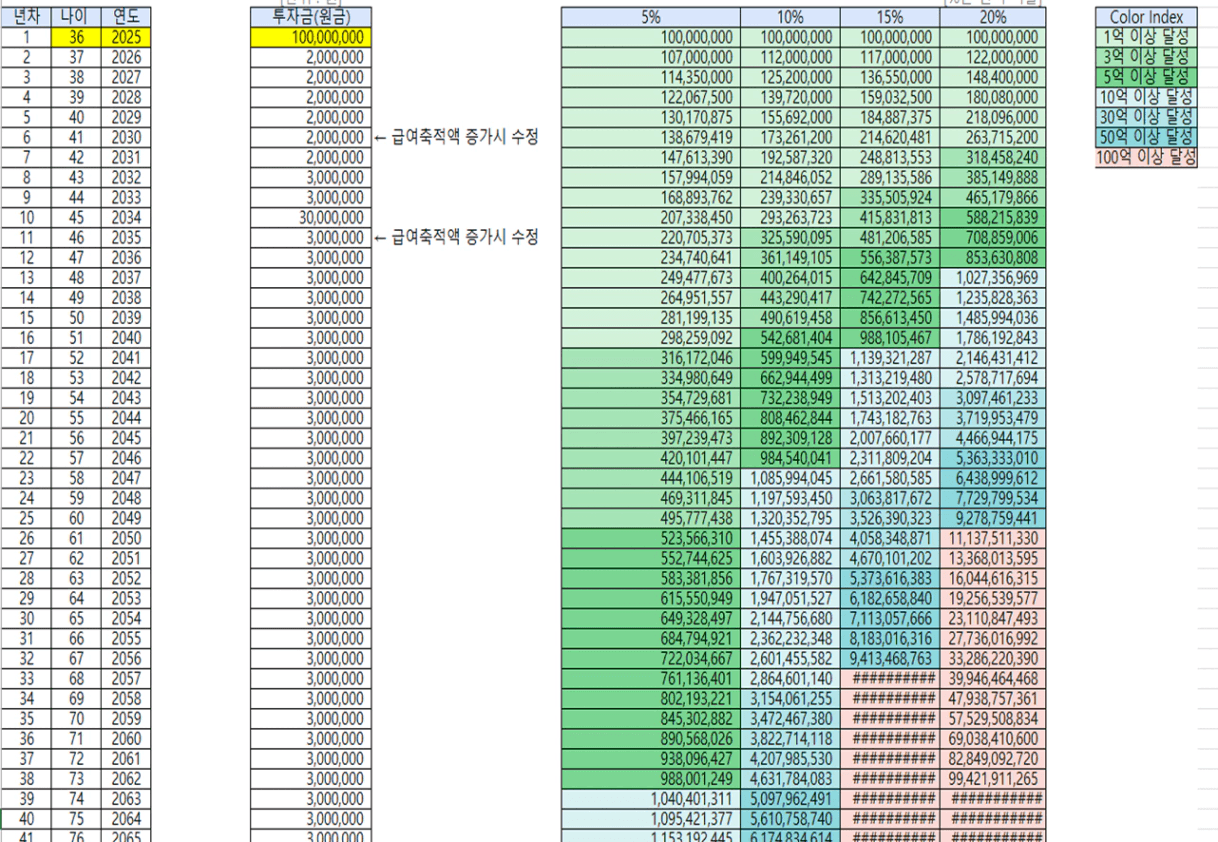1218x842 pixels.
Task: Click the note text beside year 2030
Action: [x=456, y=137]
